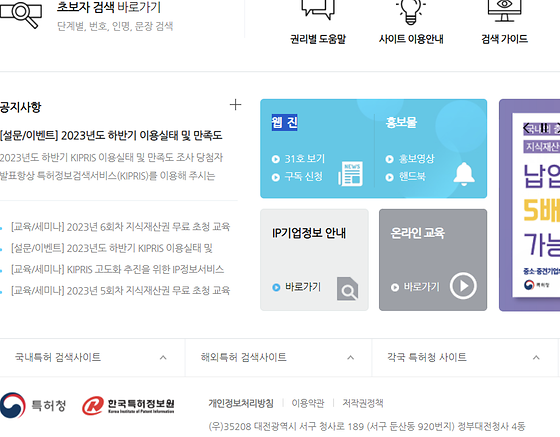The image size is (560, 437).
Task: Click the document search icon in IP기업정보 card
Action: click(348, 288)
